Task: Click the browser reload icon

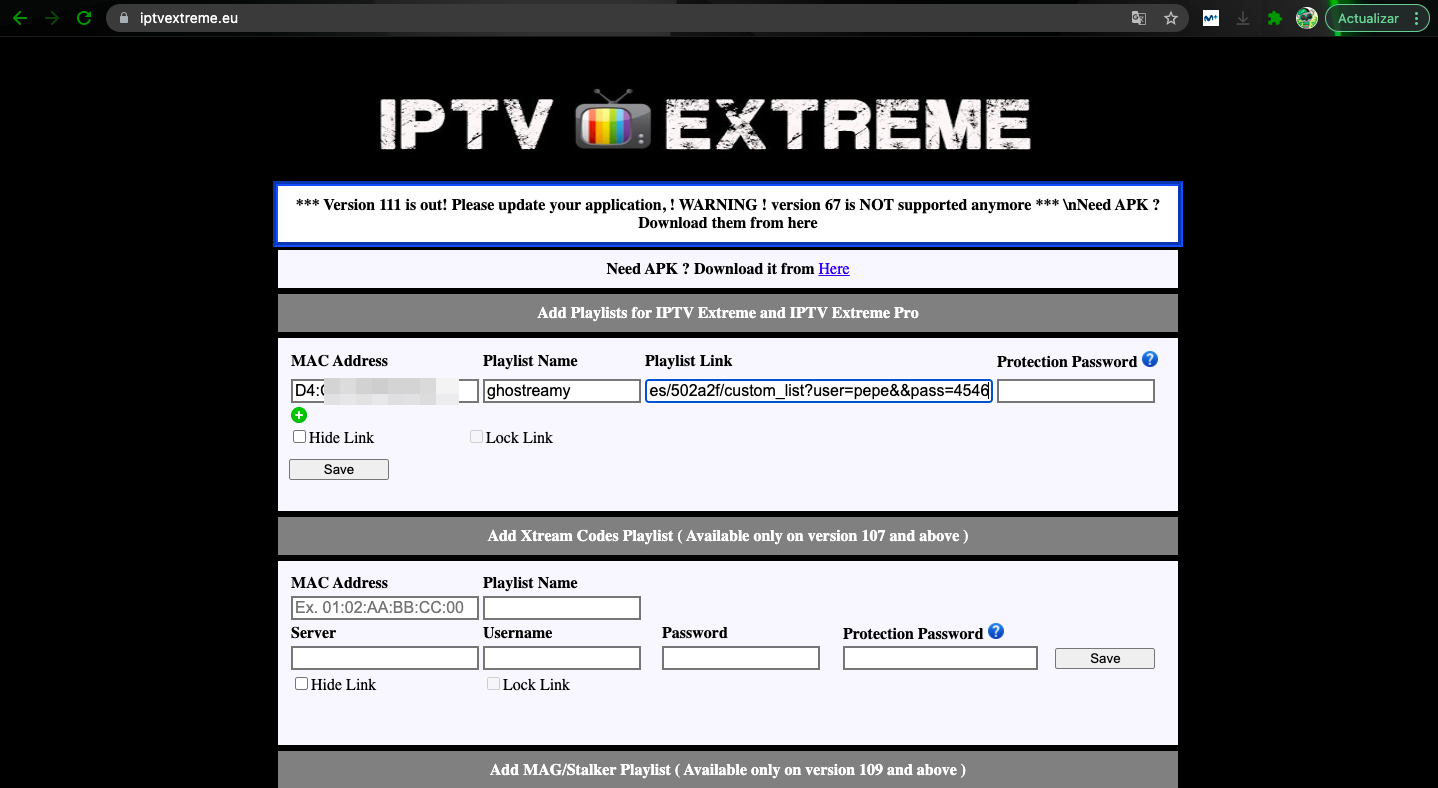Action: (x=84, y=18)
